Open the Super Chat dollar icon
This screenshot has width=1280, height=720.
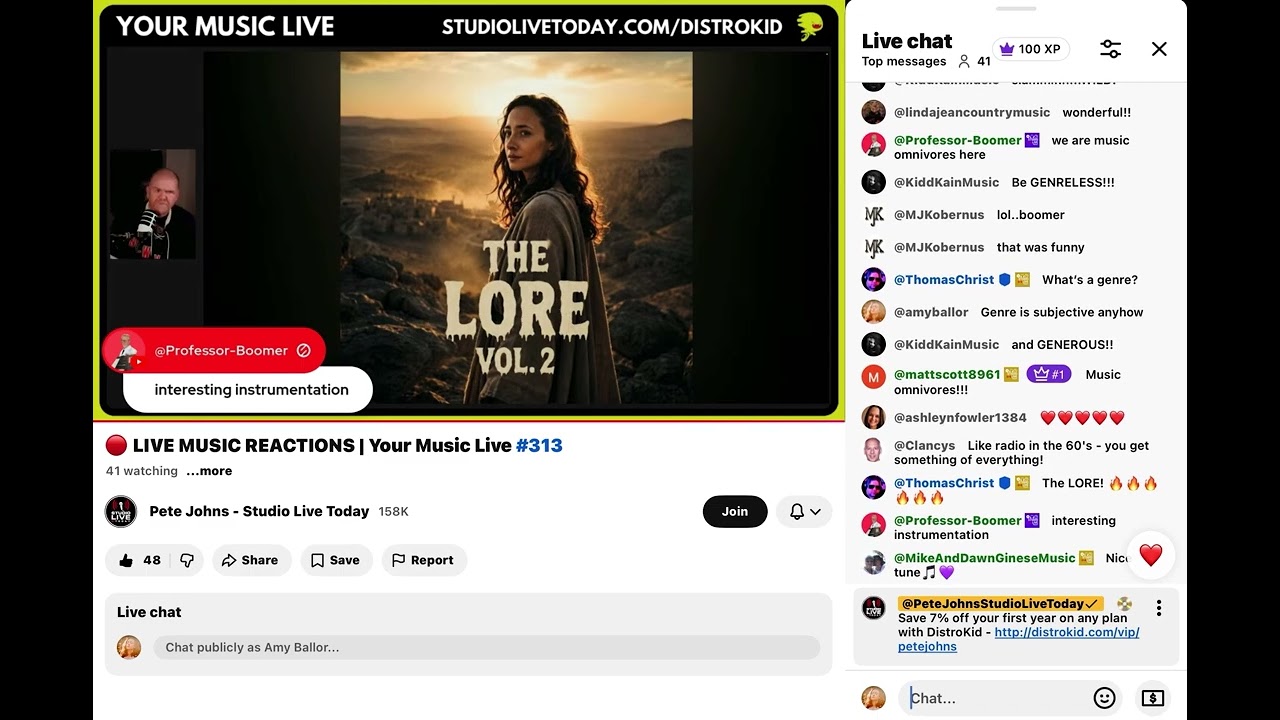[1153, 698]
